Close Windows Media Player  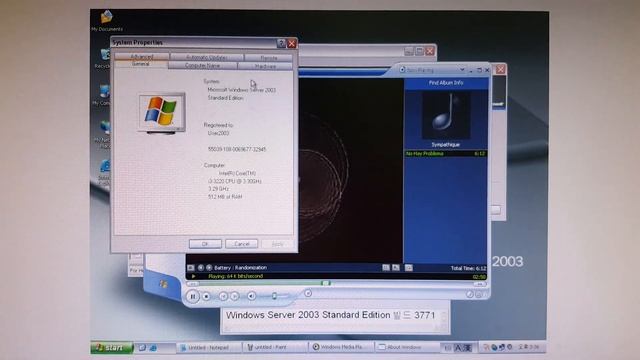487,70
